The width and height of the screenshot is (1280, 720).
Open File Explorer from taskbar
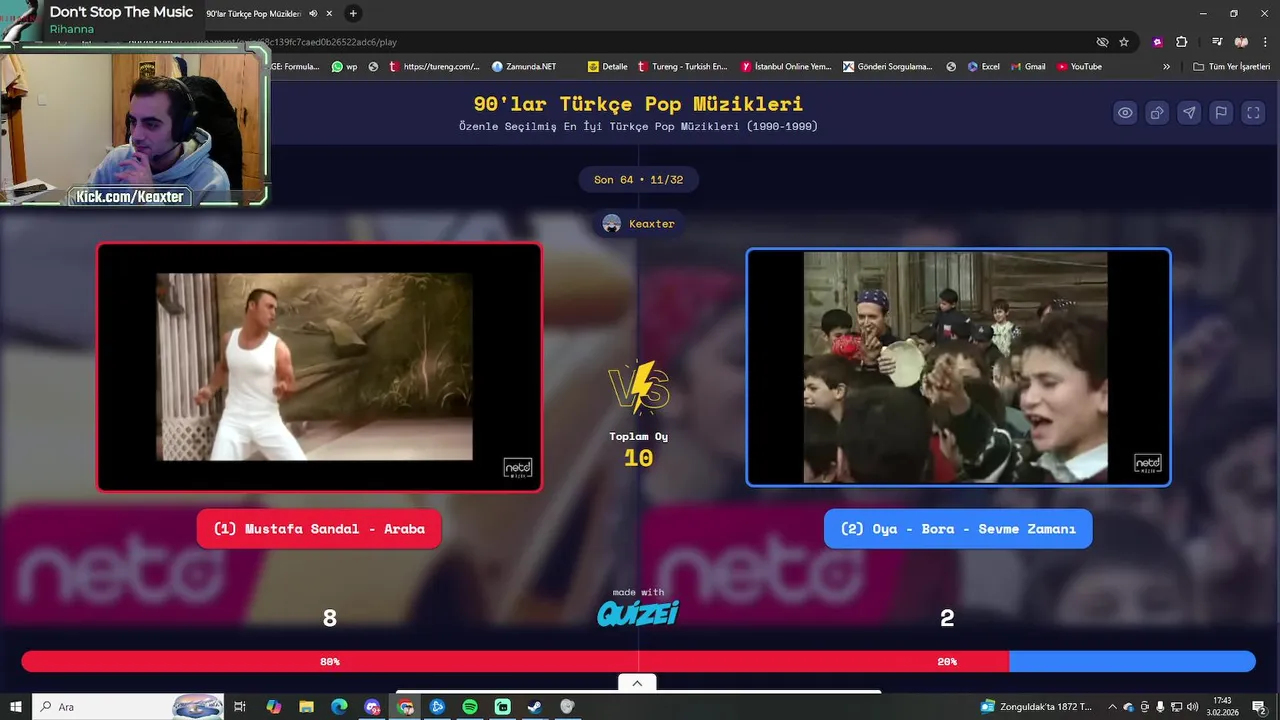click(307, 707)
